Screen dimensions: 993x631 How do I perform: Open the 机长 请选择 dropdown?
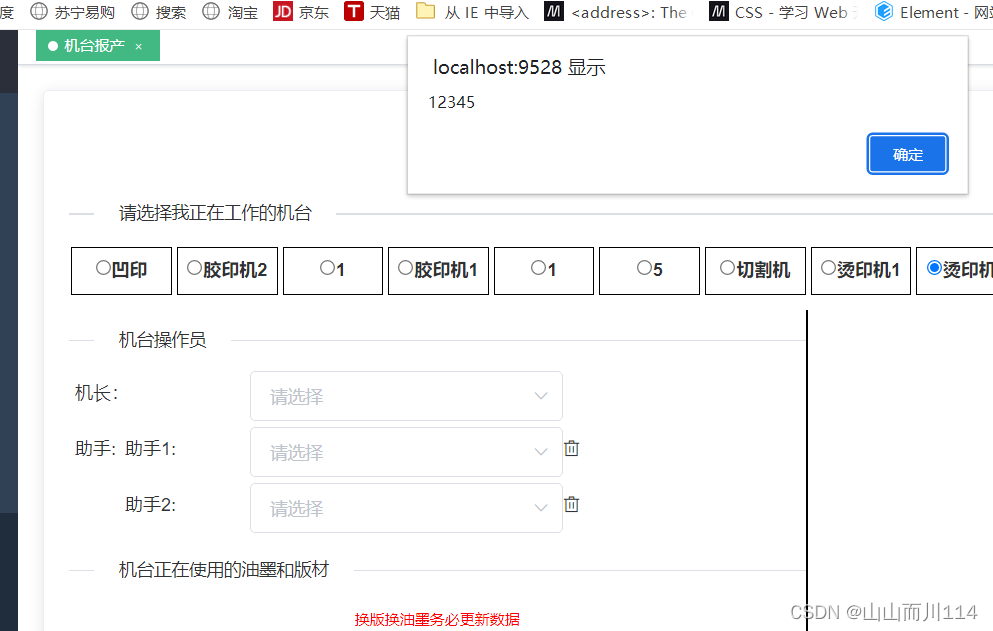(x=405, y=396)
